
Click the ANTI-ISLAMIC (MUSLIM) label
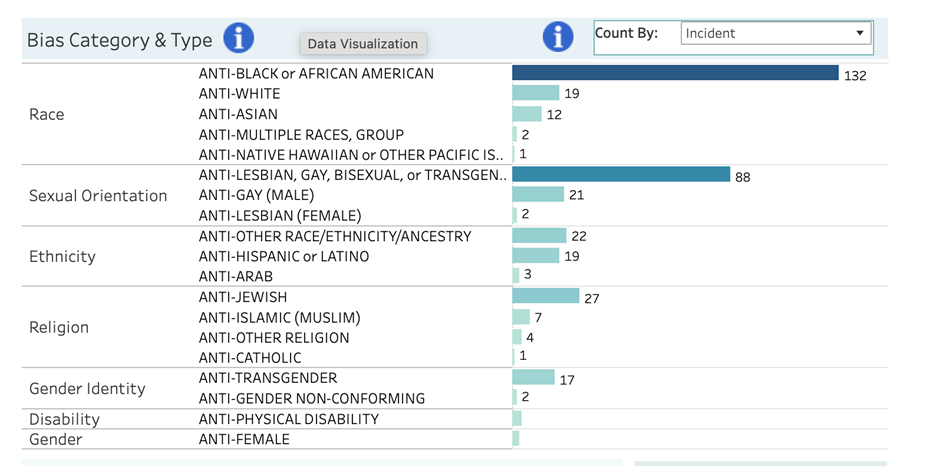(x=279, y=318)
